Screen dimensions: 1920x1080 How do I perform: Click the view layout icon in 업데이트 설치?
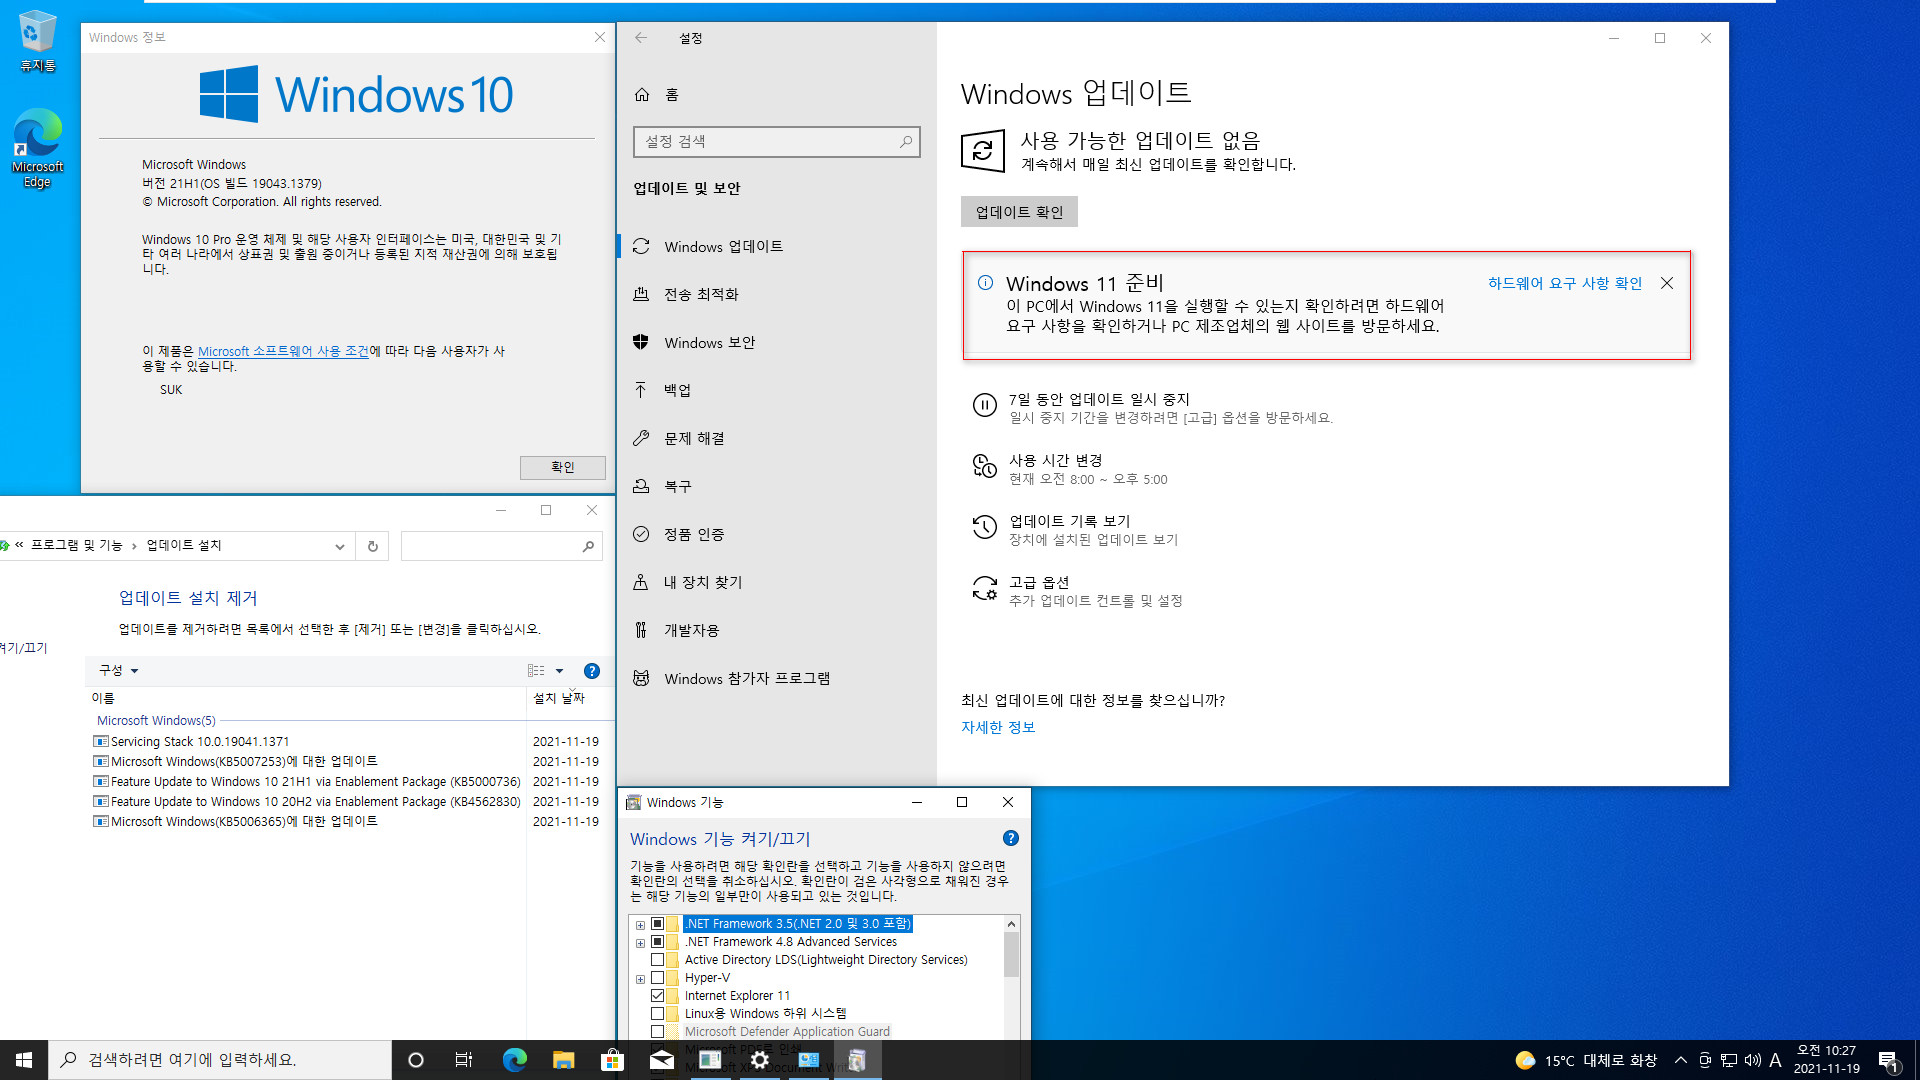click(x=536, y=670)
